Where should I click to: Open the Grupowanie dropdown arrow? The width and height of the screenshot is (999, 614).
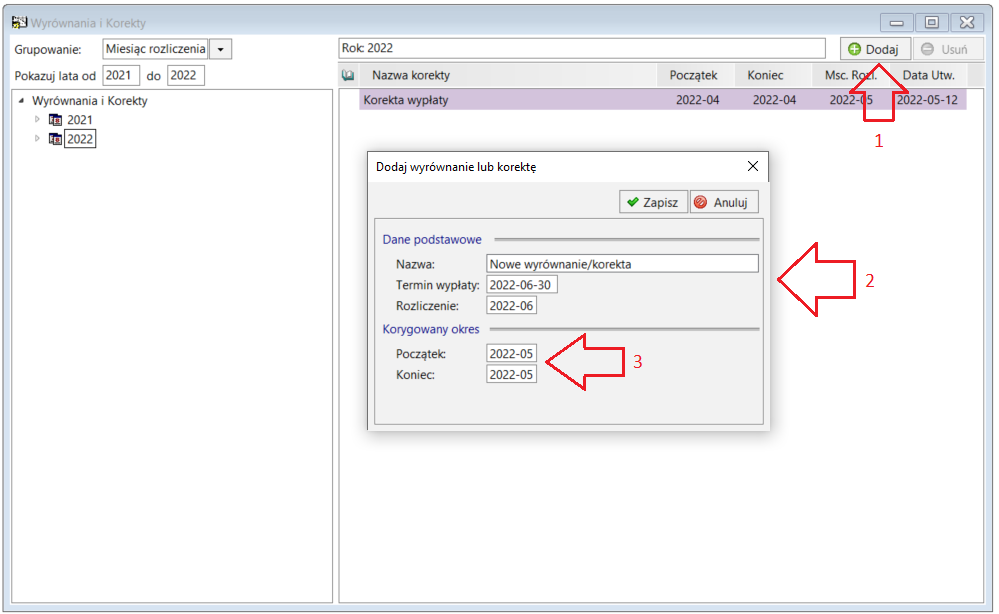pyautogui.click(x=220, y=49)
